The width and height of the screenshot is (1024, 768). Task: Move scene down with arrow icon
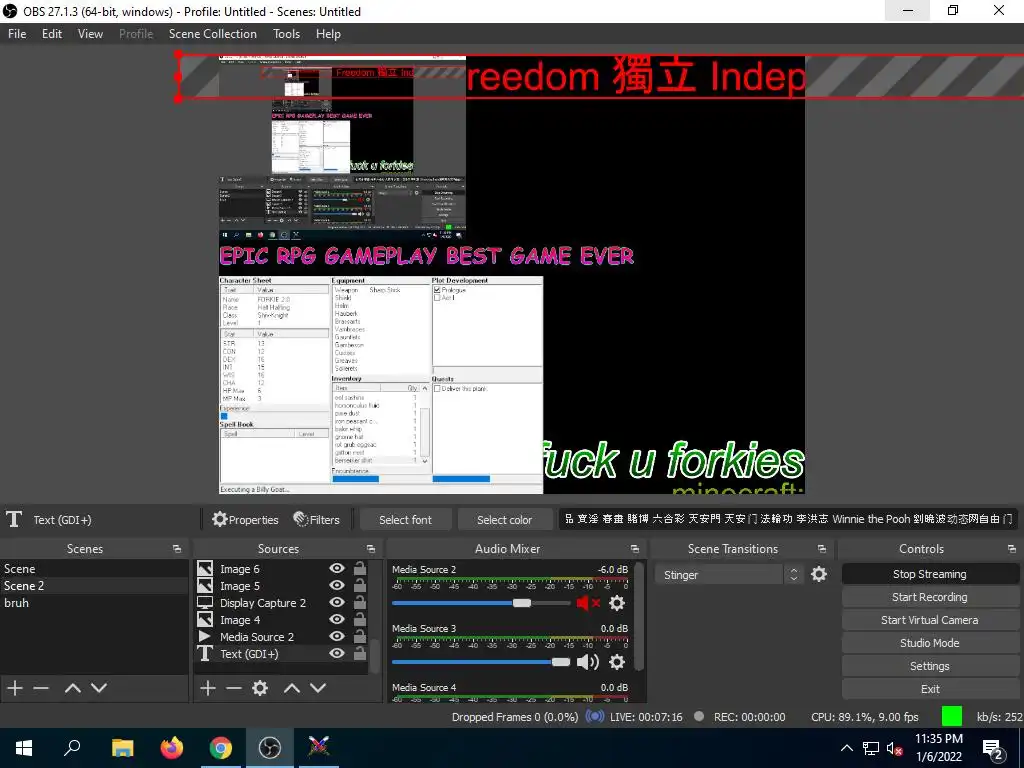tap(99, 688)
